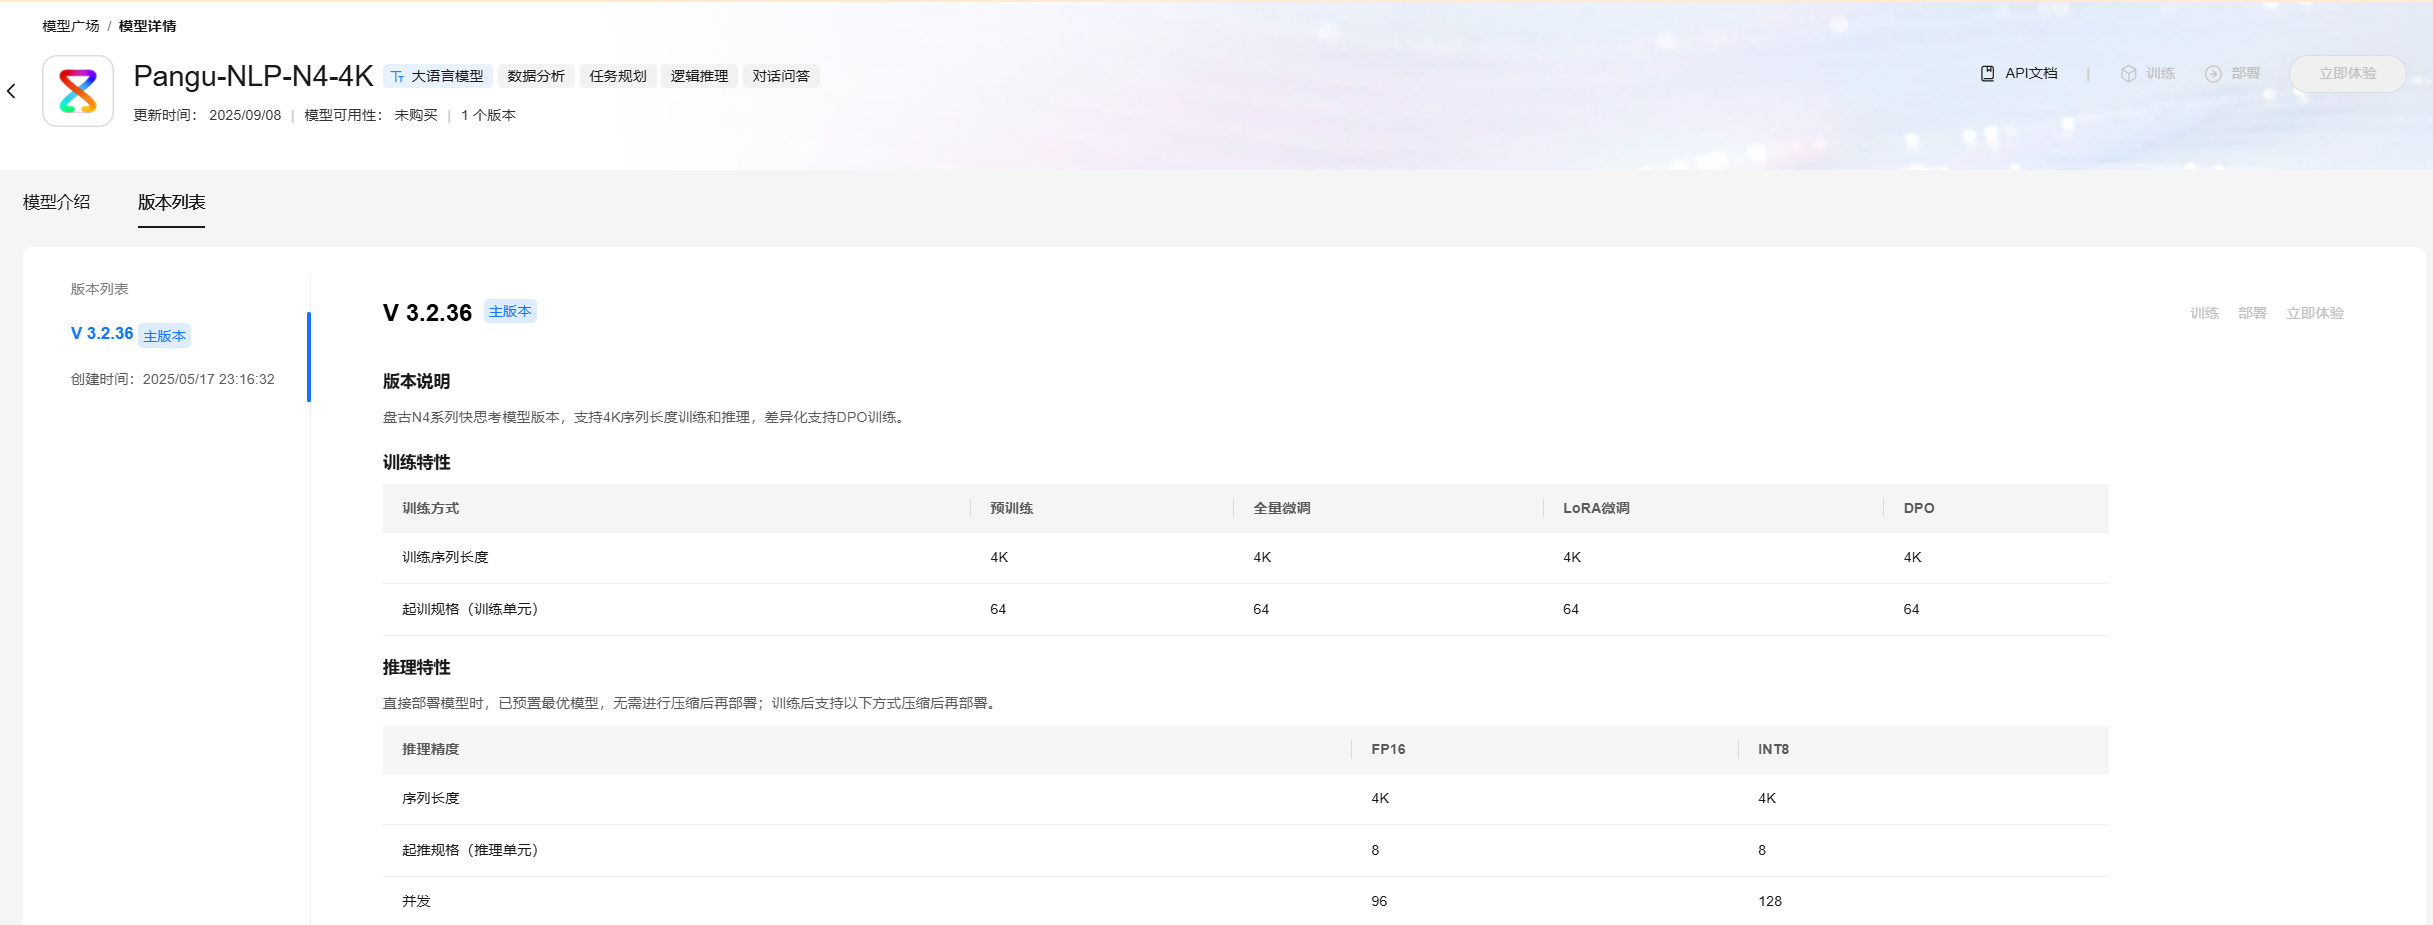This screenshot has width=2433, height=925.
Task: Click 训练 in the V 3.2.36 detail row
Action: pos(2205,313)
